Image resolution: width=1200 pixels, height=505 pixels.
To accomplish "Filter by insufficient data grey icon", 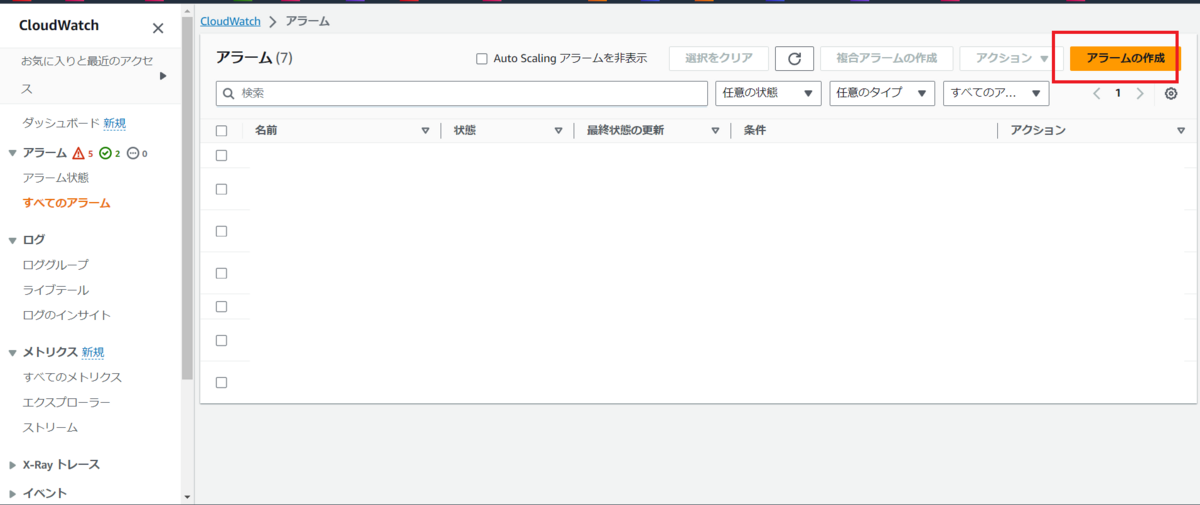I will click(x=132, y=153).
